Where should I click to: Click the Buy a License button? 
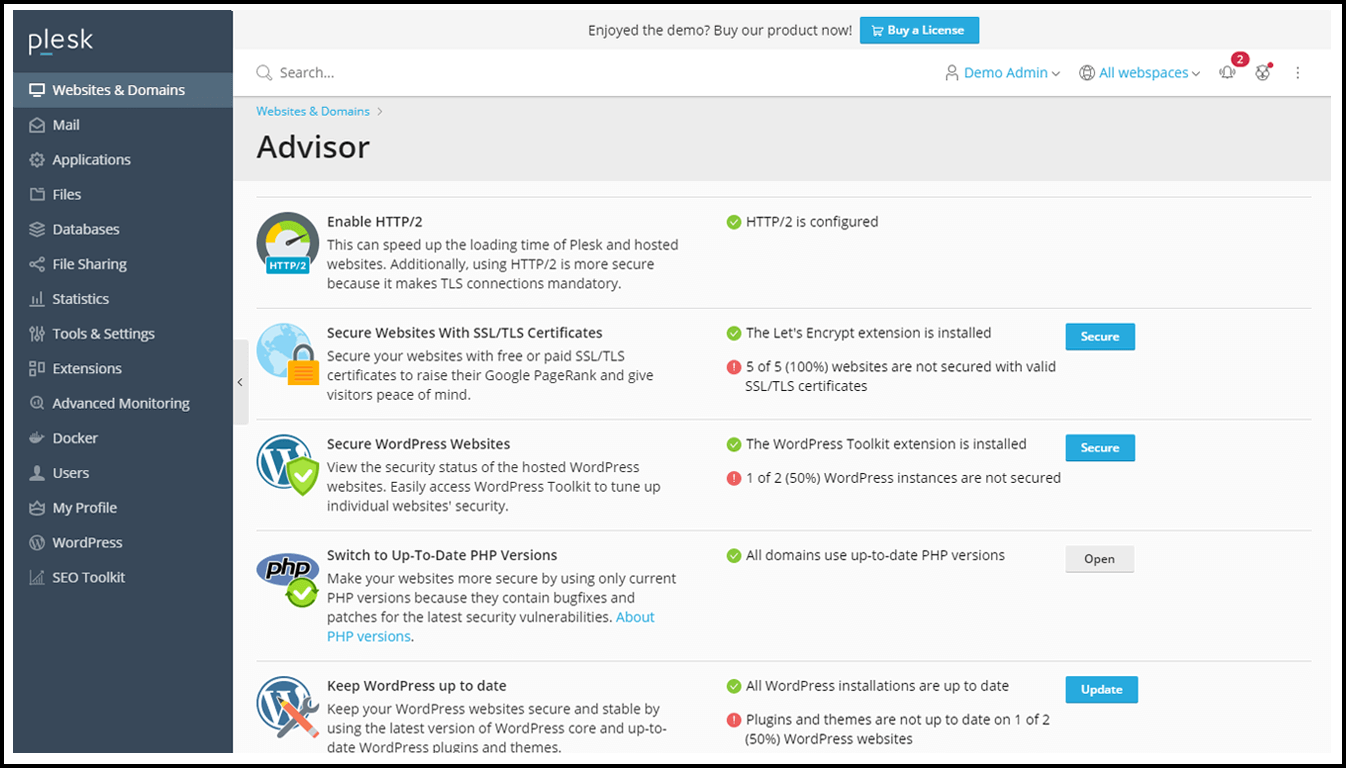point(919,30)
